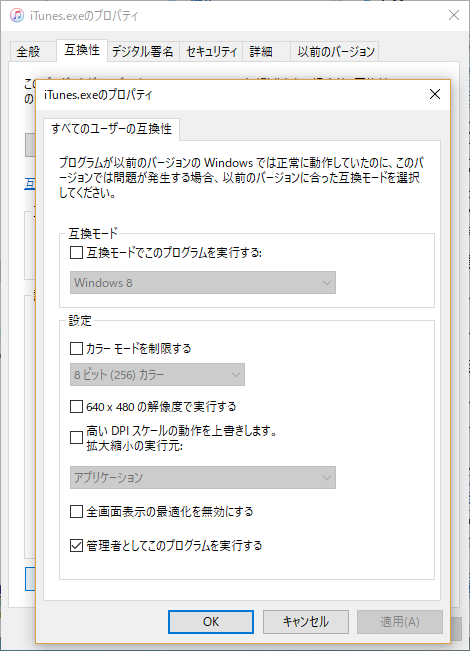Close the back iTunes.exe properties window
The width and height of the screenshot is (470, 651).
click(x=454, y=15)
